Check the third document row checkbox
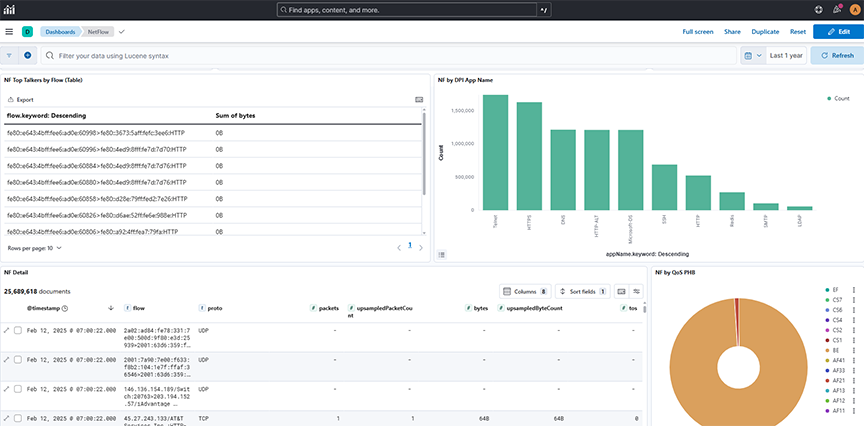864x426 pixels. point(17,387)
